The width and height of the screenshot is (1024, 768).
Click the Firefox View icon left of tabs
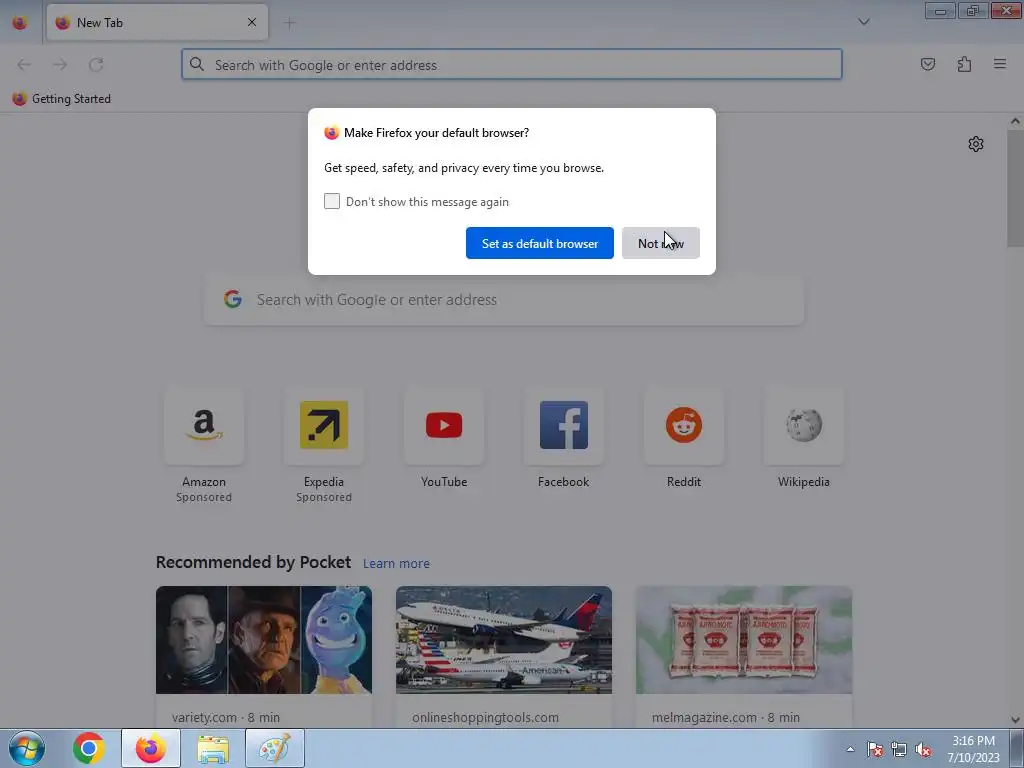point(20,23)
